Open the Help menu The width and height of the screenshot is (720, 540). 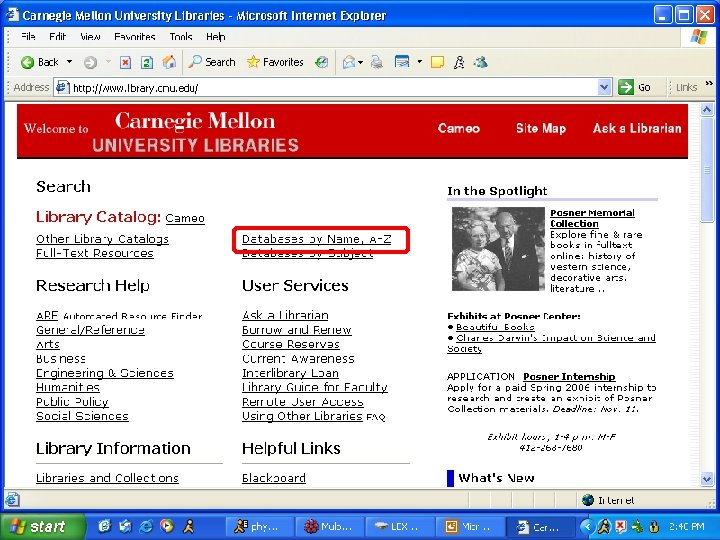click(215, 37)
